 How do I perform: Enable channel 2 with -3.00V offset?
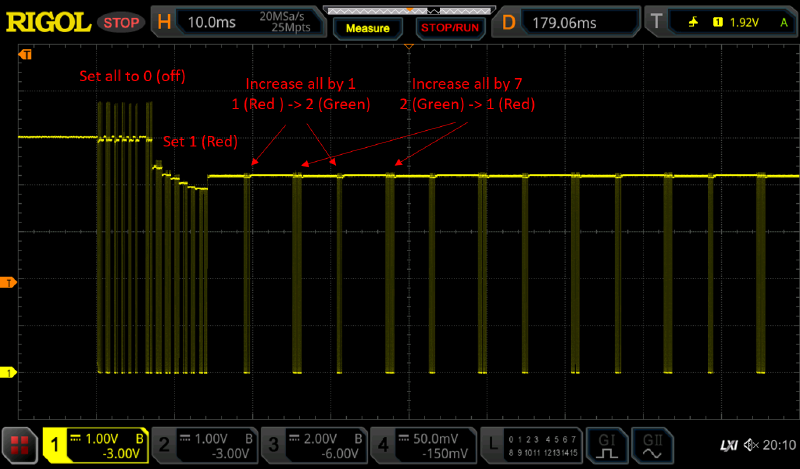click(205, 443)
